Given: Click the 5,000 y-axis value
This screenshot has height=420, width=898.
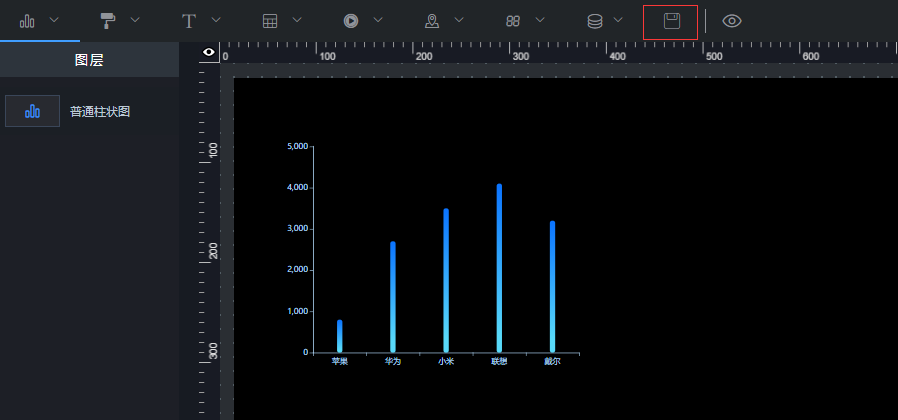Looking at the screenshot, I should point(297,146).
